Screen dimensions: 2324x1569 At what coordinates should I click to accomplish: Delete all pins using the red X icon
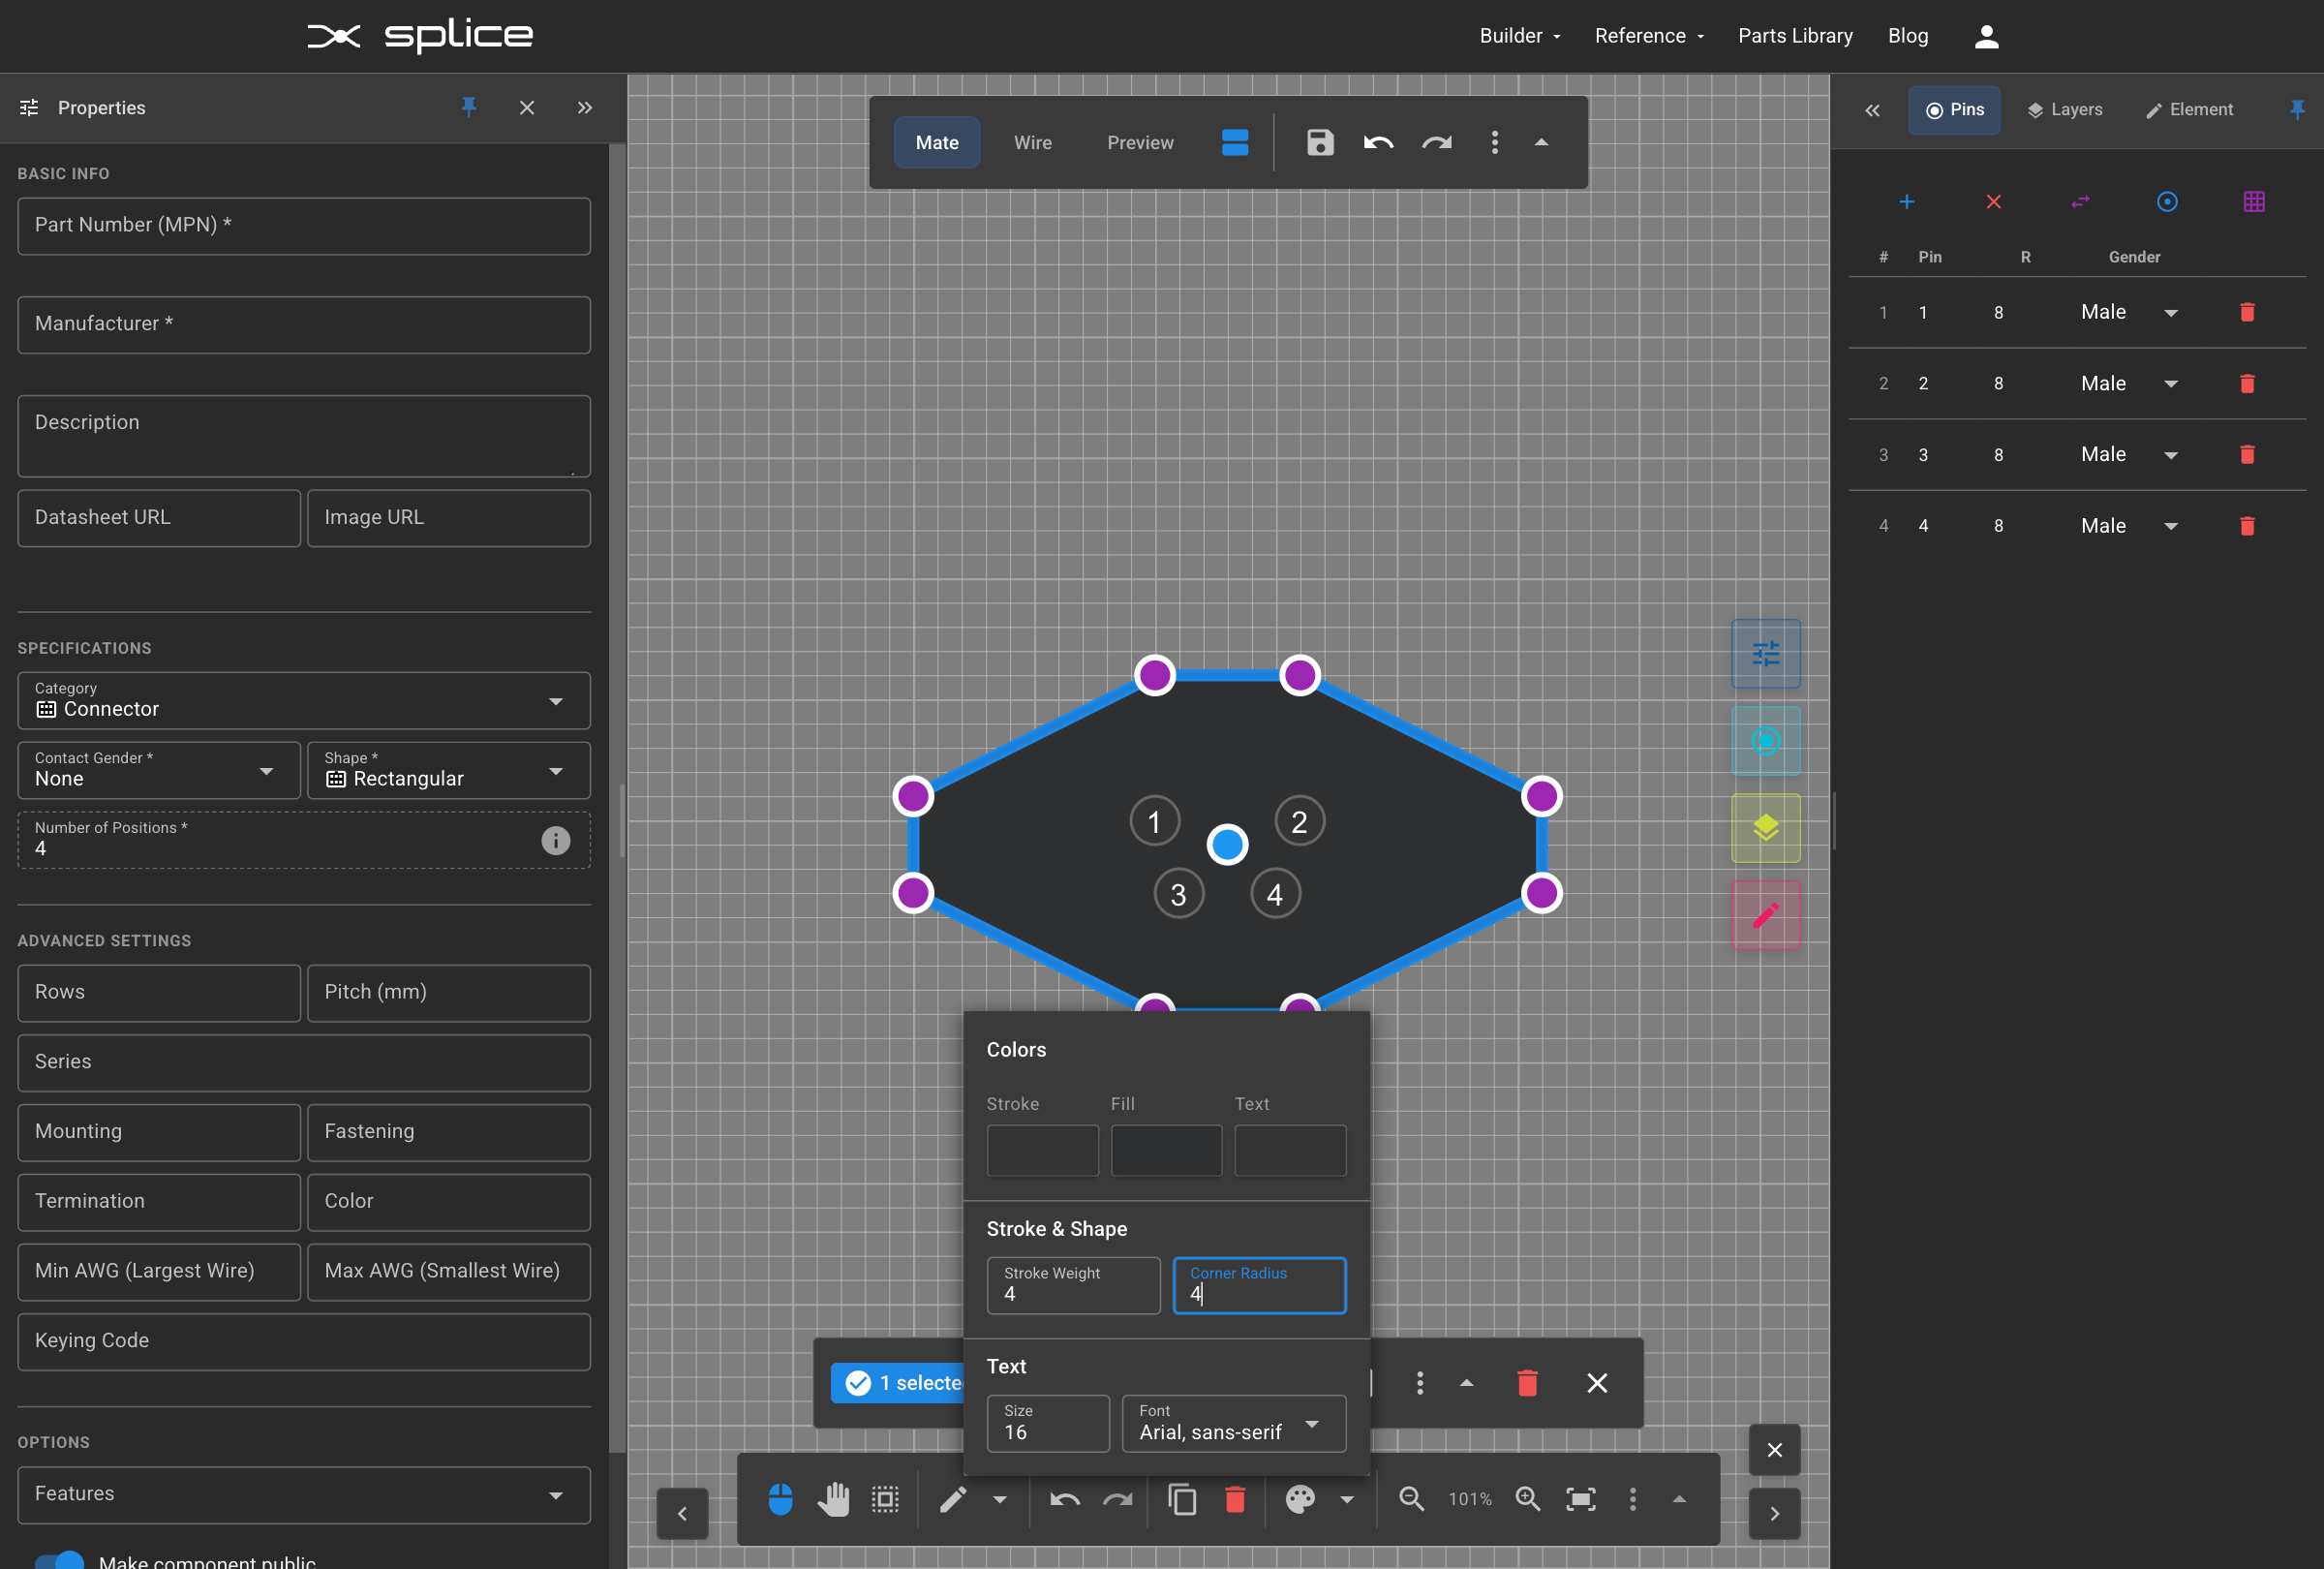coord(1994,202)
